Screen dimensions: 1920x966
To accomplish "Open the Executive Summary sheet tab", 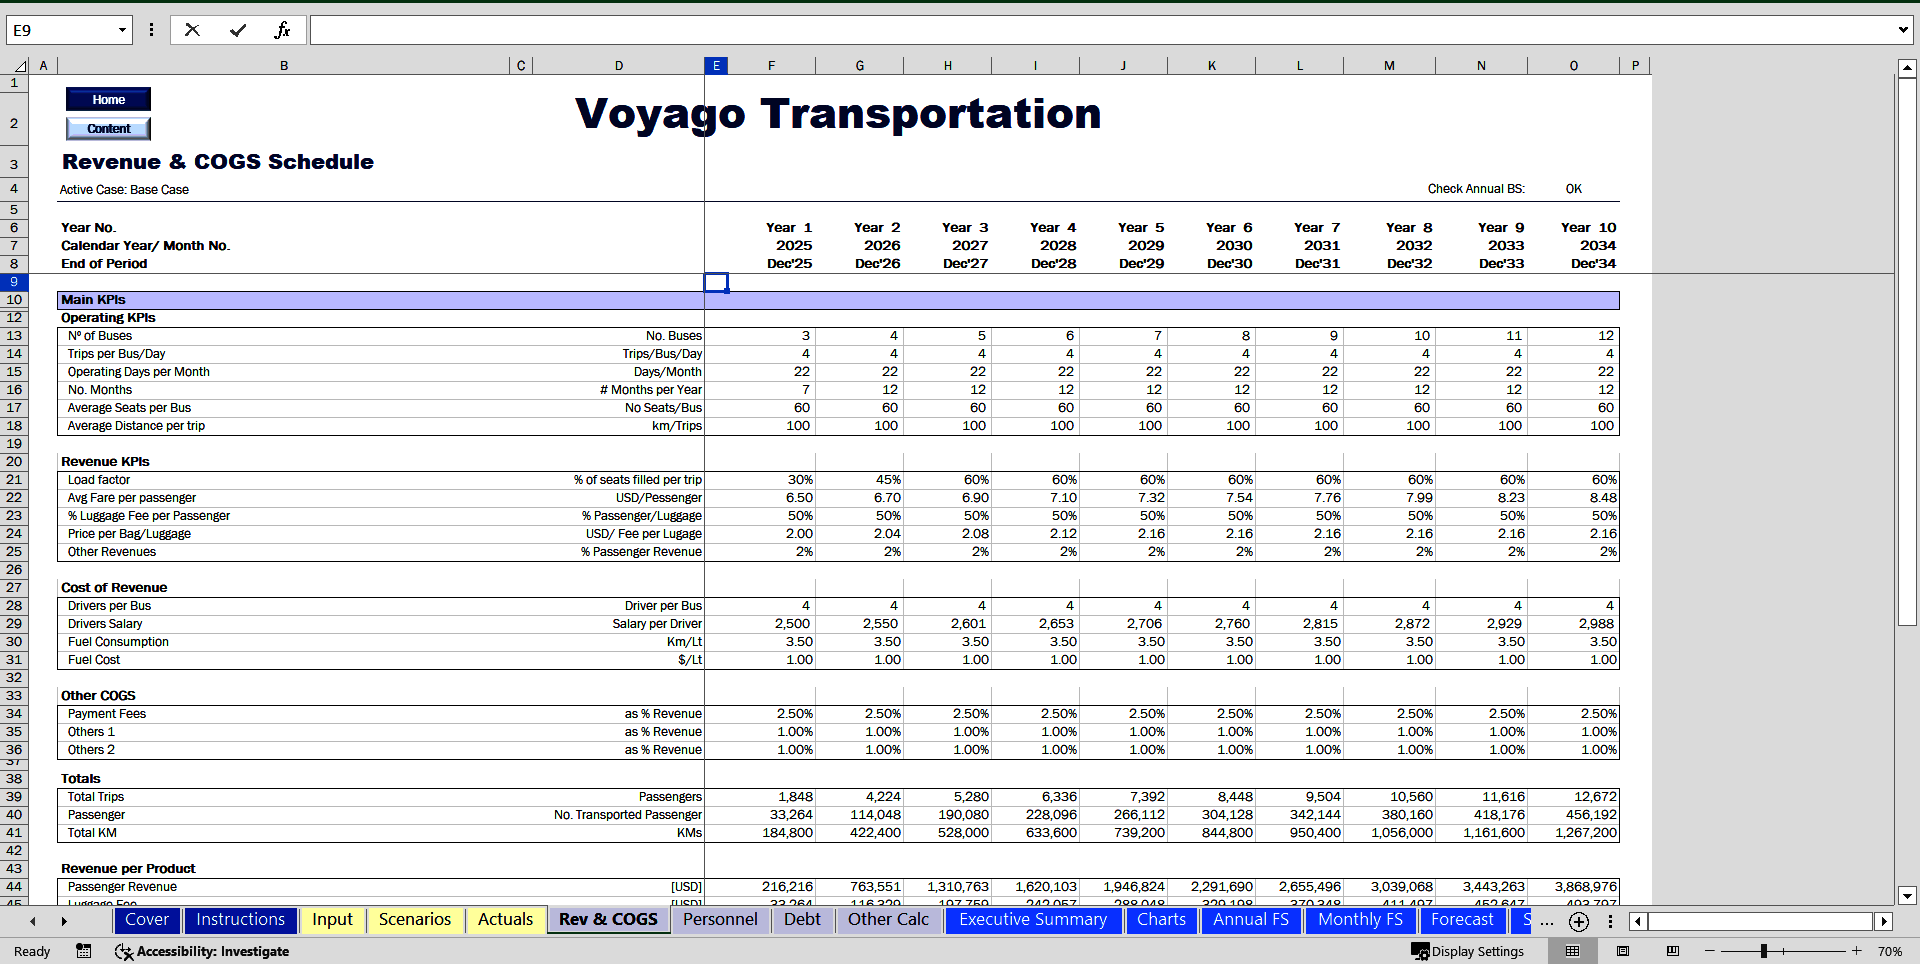I will 1033,920.
